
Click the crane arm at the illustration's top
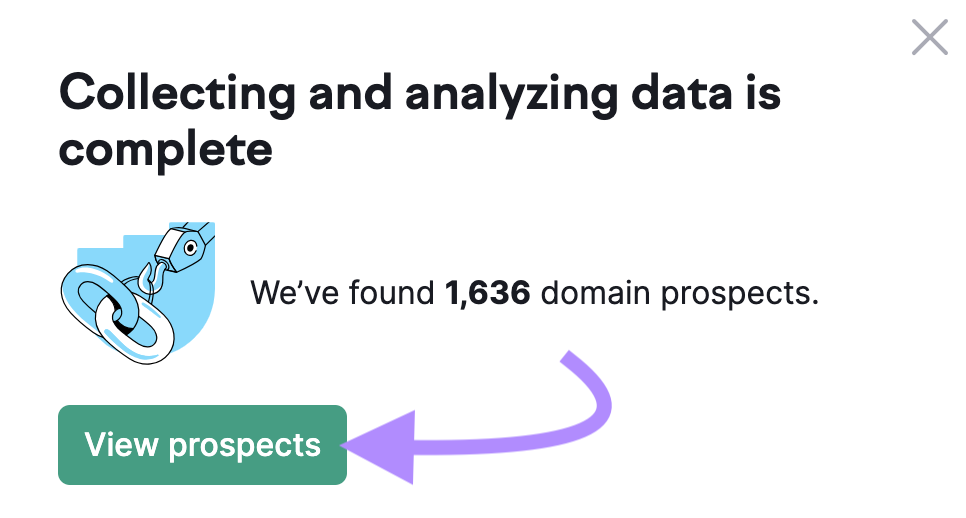pyautogui.click(x=188, y=241)
